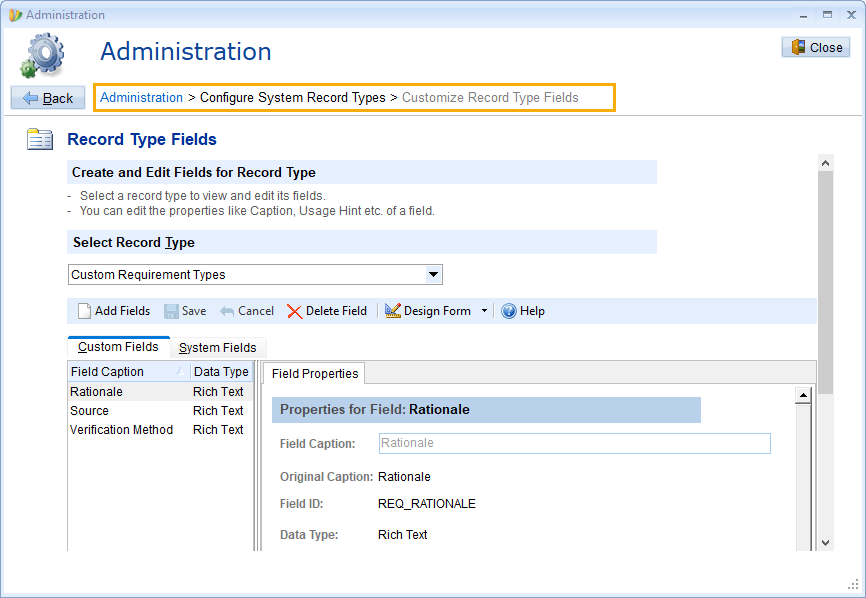The width and height of the screenshot is (866, 598).
Task: Open Help via the question mark icon
Action: tap(509, 311)
